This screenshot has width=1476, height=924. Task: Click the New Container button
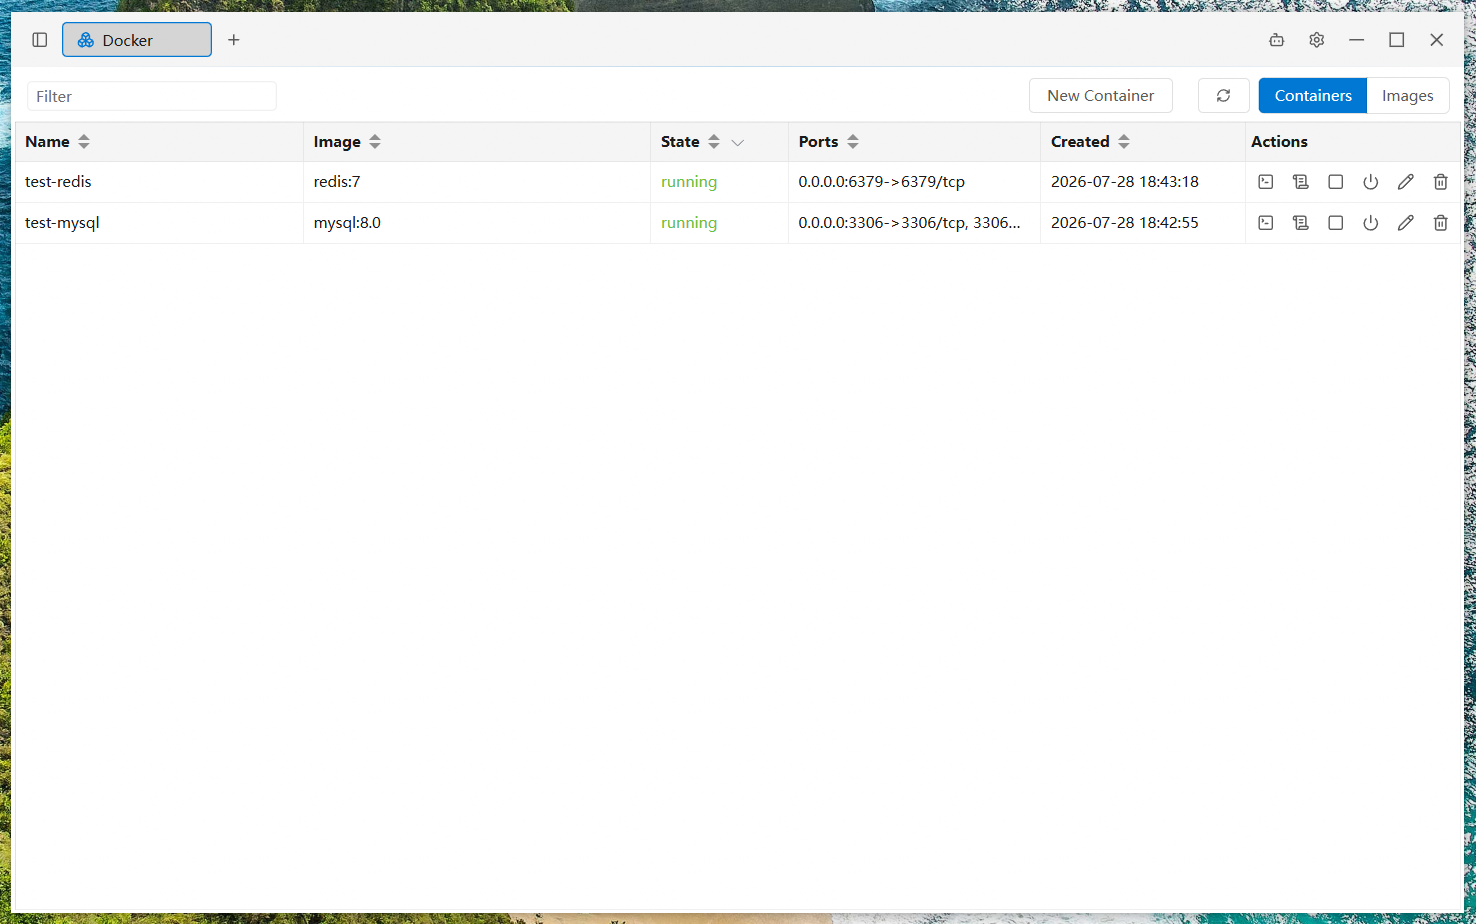click(1100, 96)
